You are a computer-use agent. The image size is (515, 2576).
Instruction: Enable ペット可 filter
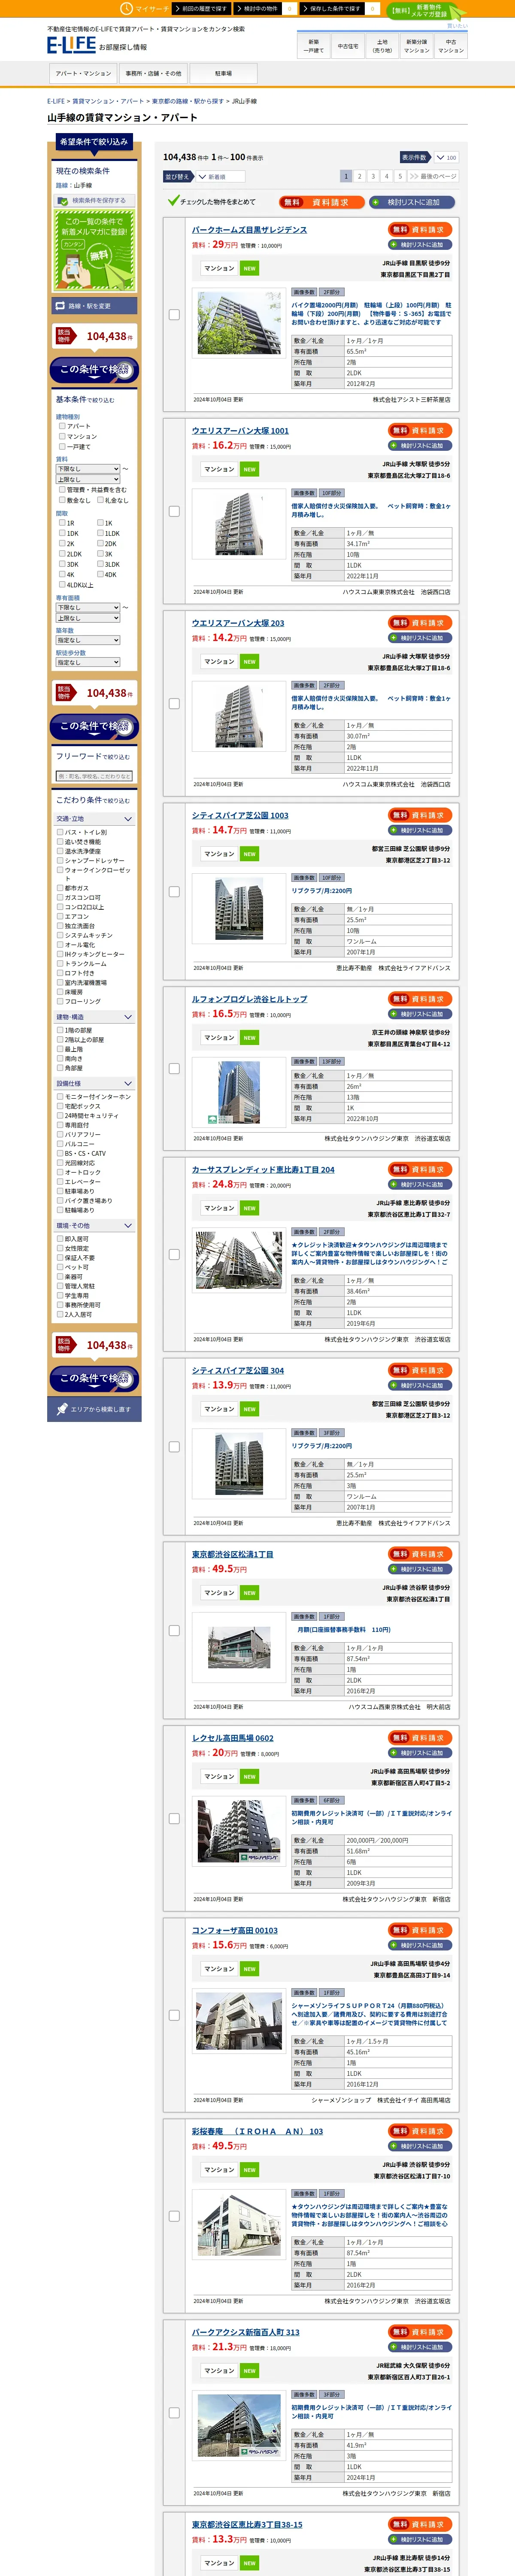60,1267
